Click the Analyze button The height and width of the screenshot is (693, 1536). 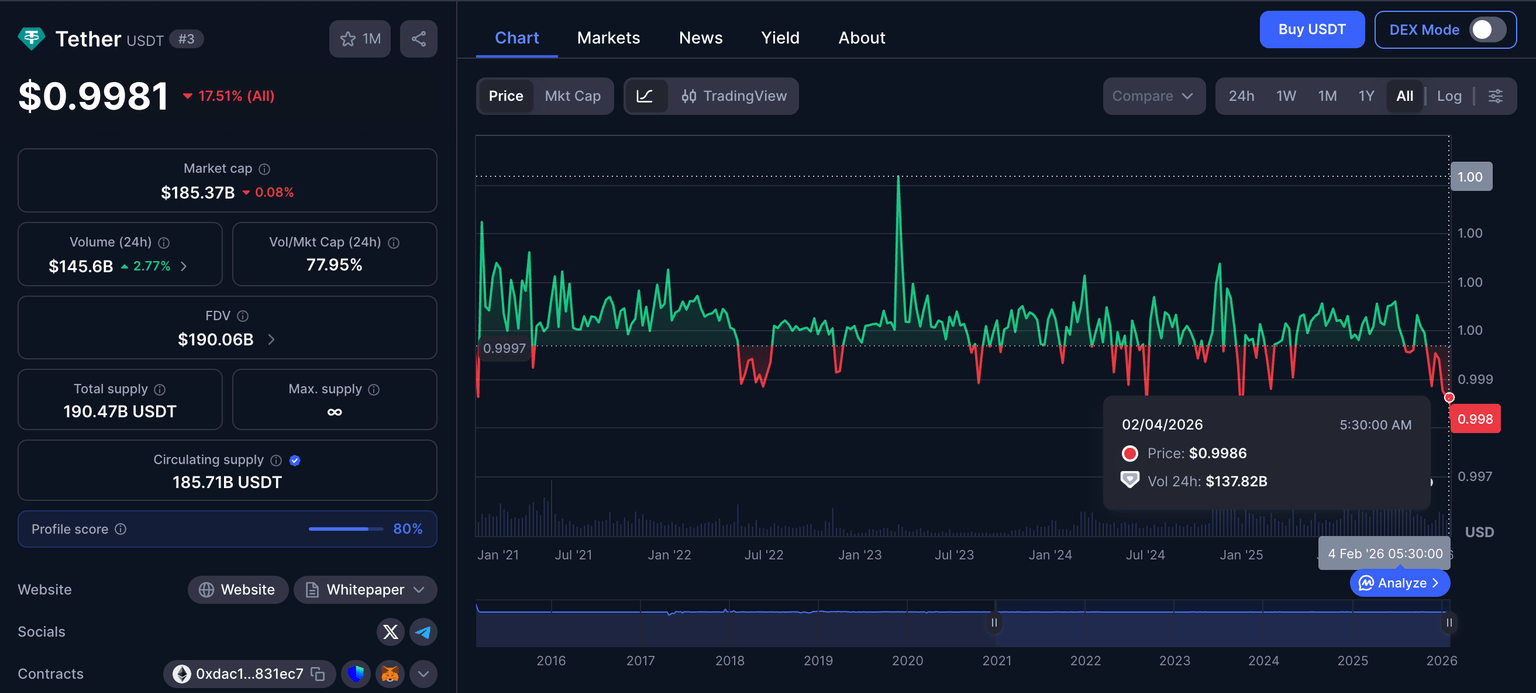click(1399, 583)
